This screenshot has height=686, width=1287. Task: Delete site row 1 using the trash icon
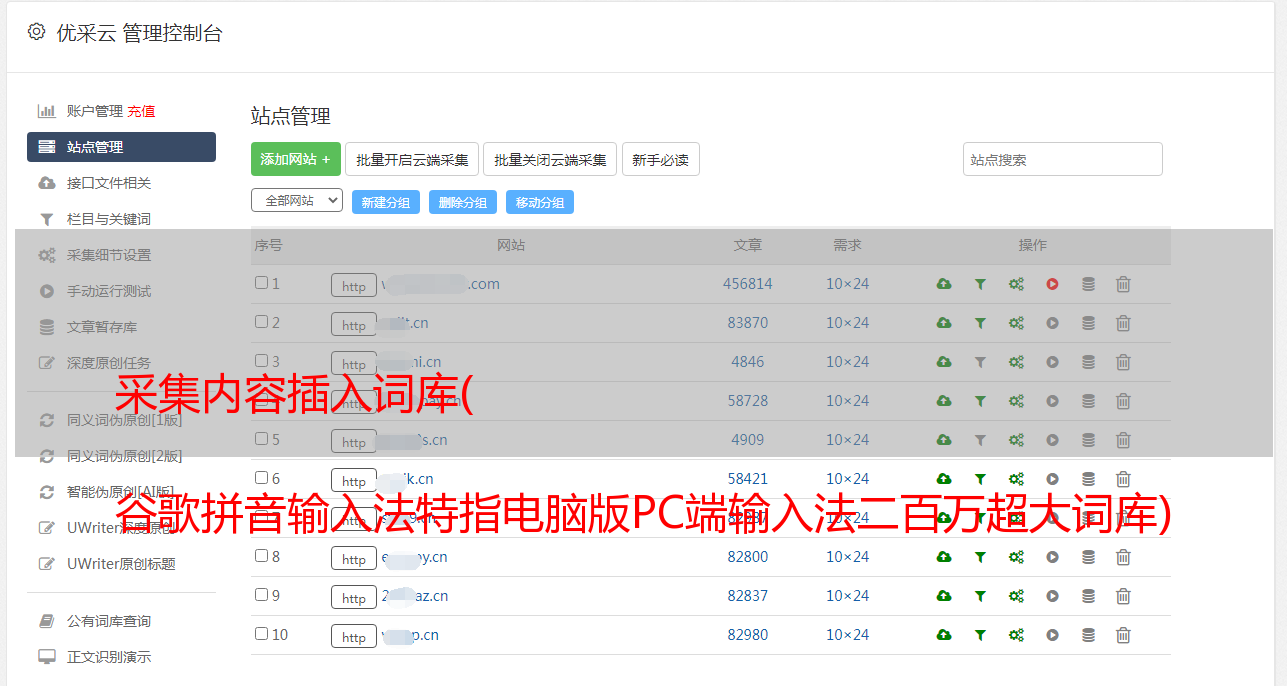1123,284
